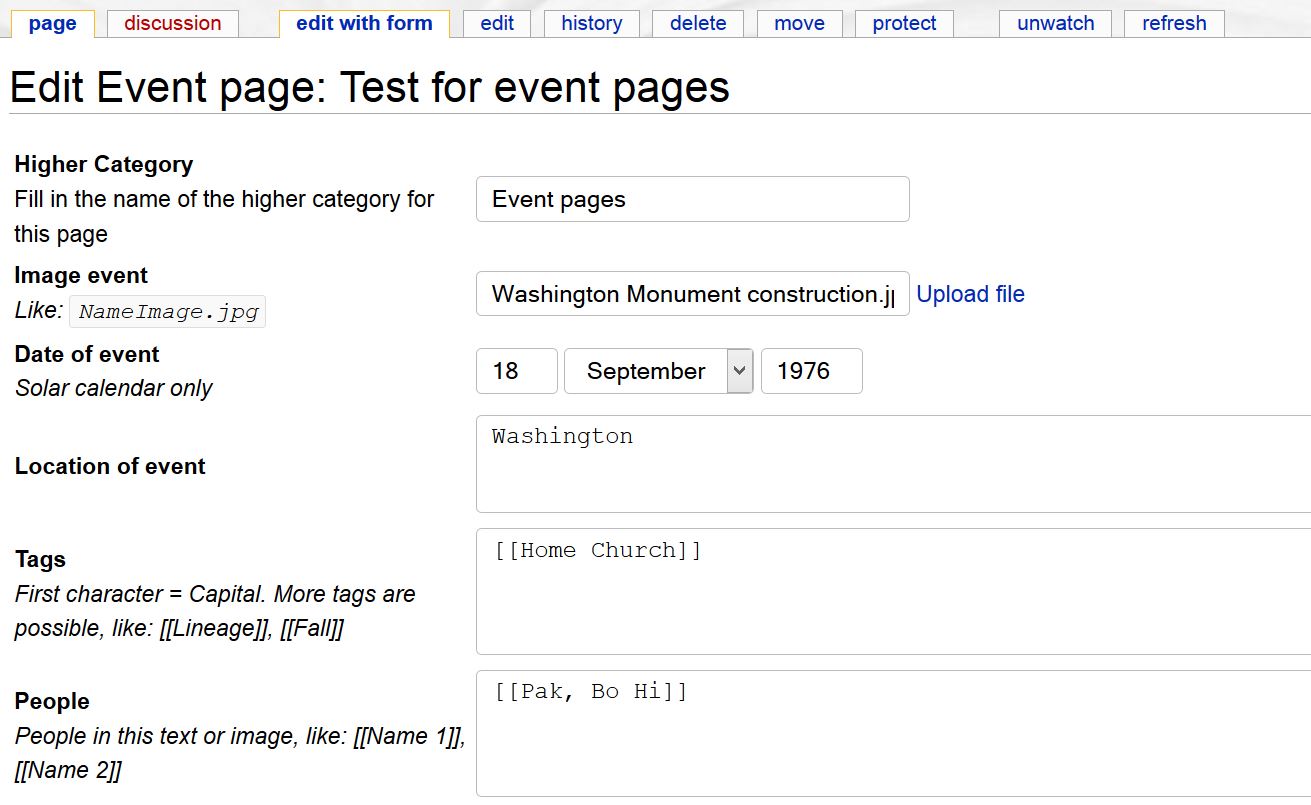Open the delete tab
Screen dimensions: 1311x805
[x=697, y=23]
